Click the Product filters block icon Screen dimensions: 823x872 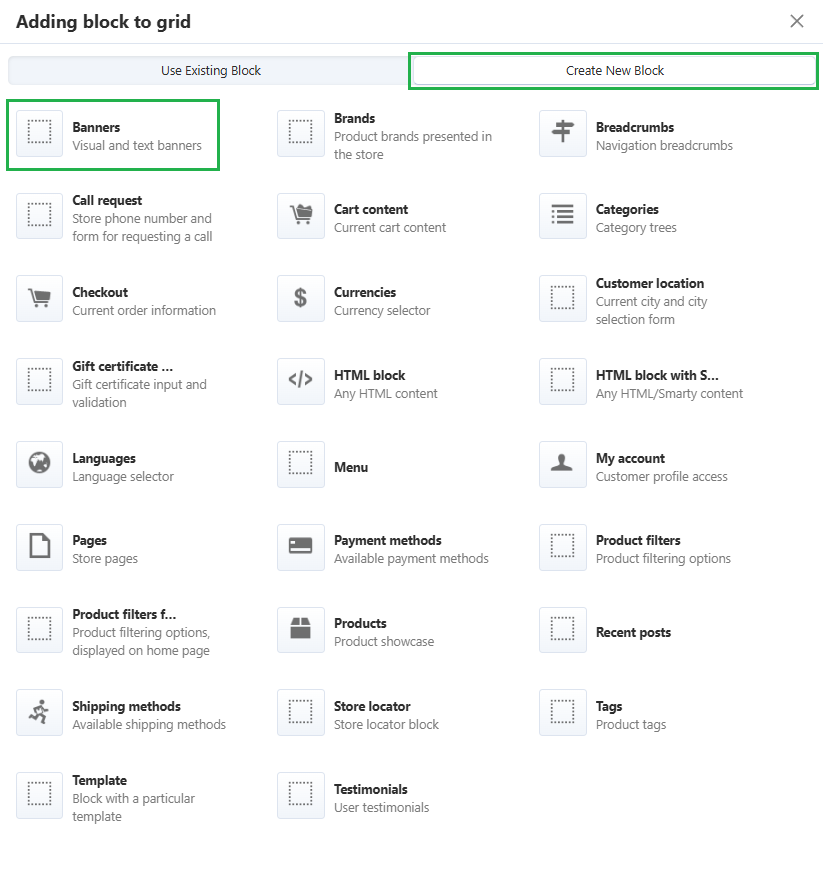(x=563, y=547)
